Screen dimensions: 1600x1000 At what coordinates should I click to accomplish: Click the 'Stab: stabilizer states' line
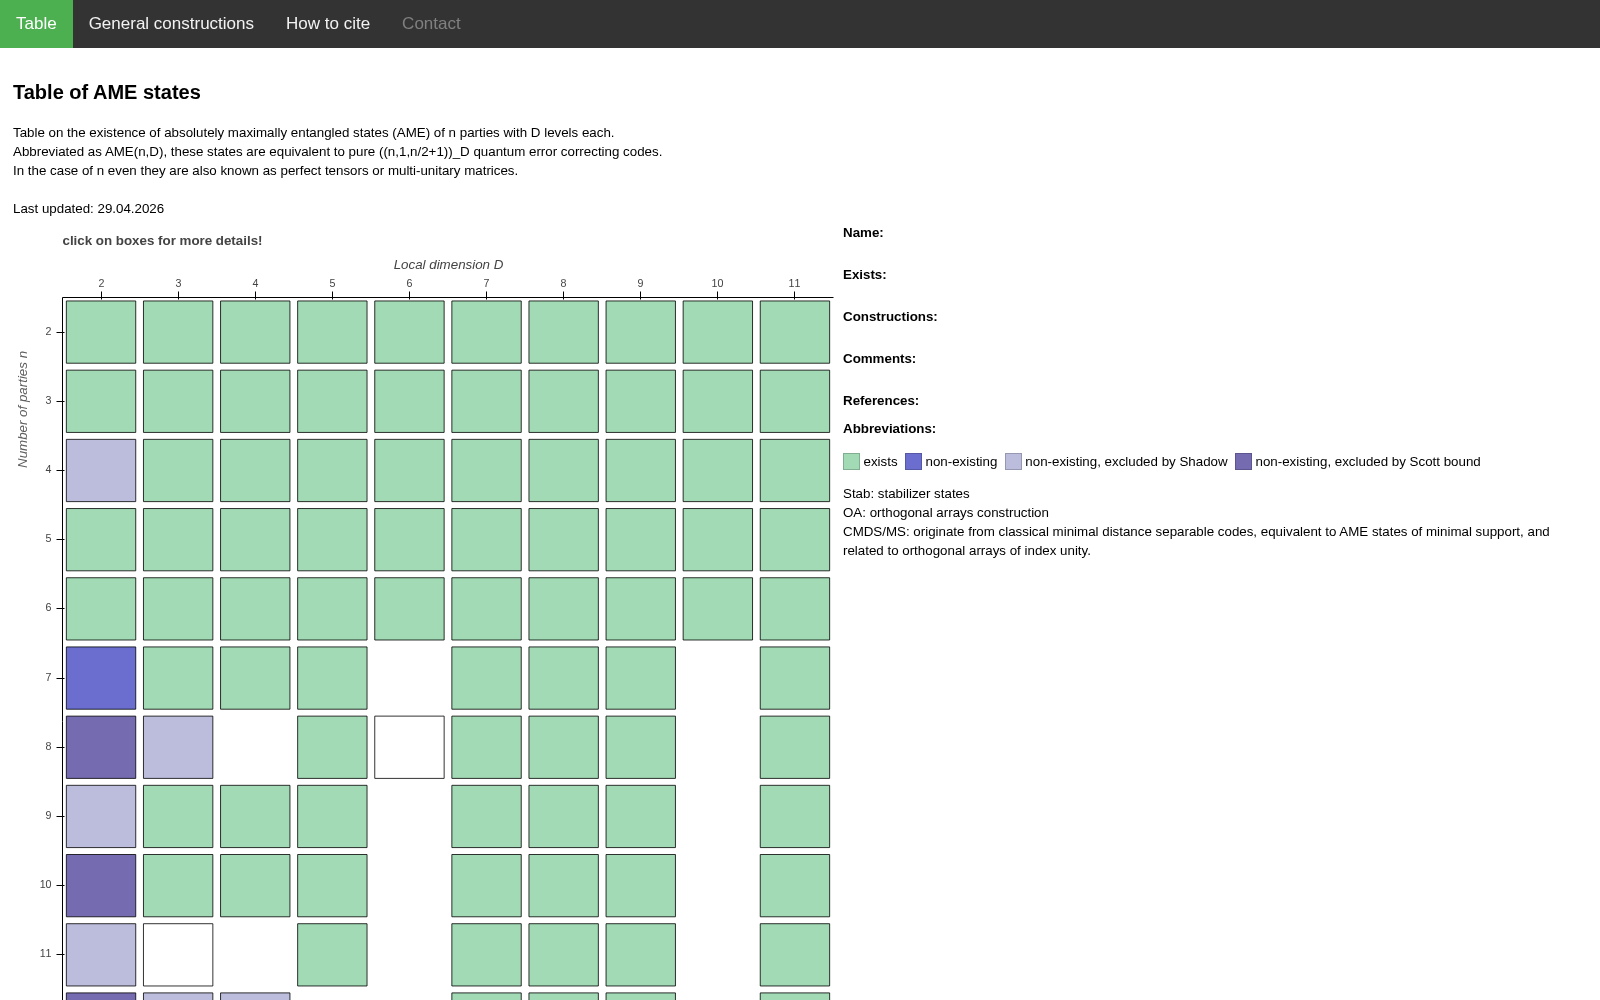906,494
